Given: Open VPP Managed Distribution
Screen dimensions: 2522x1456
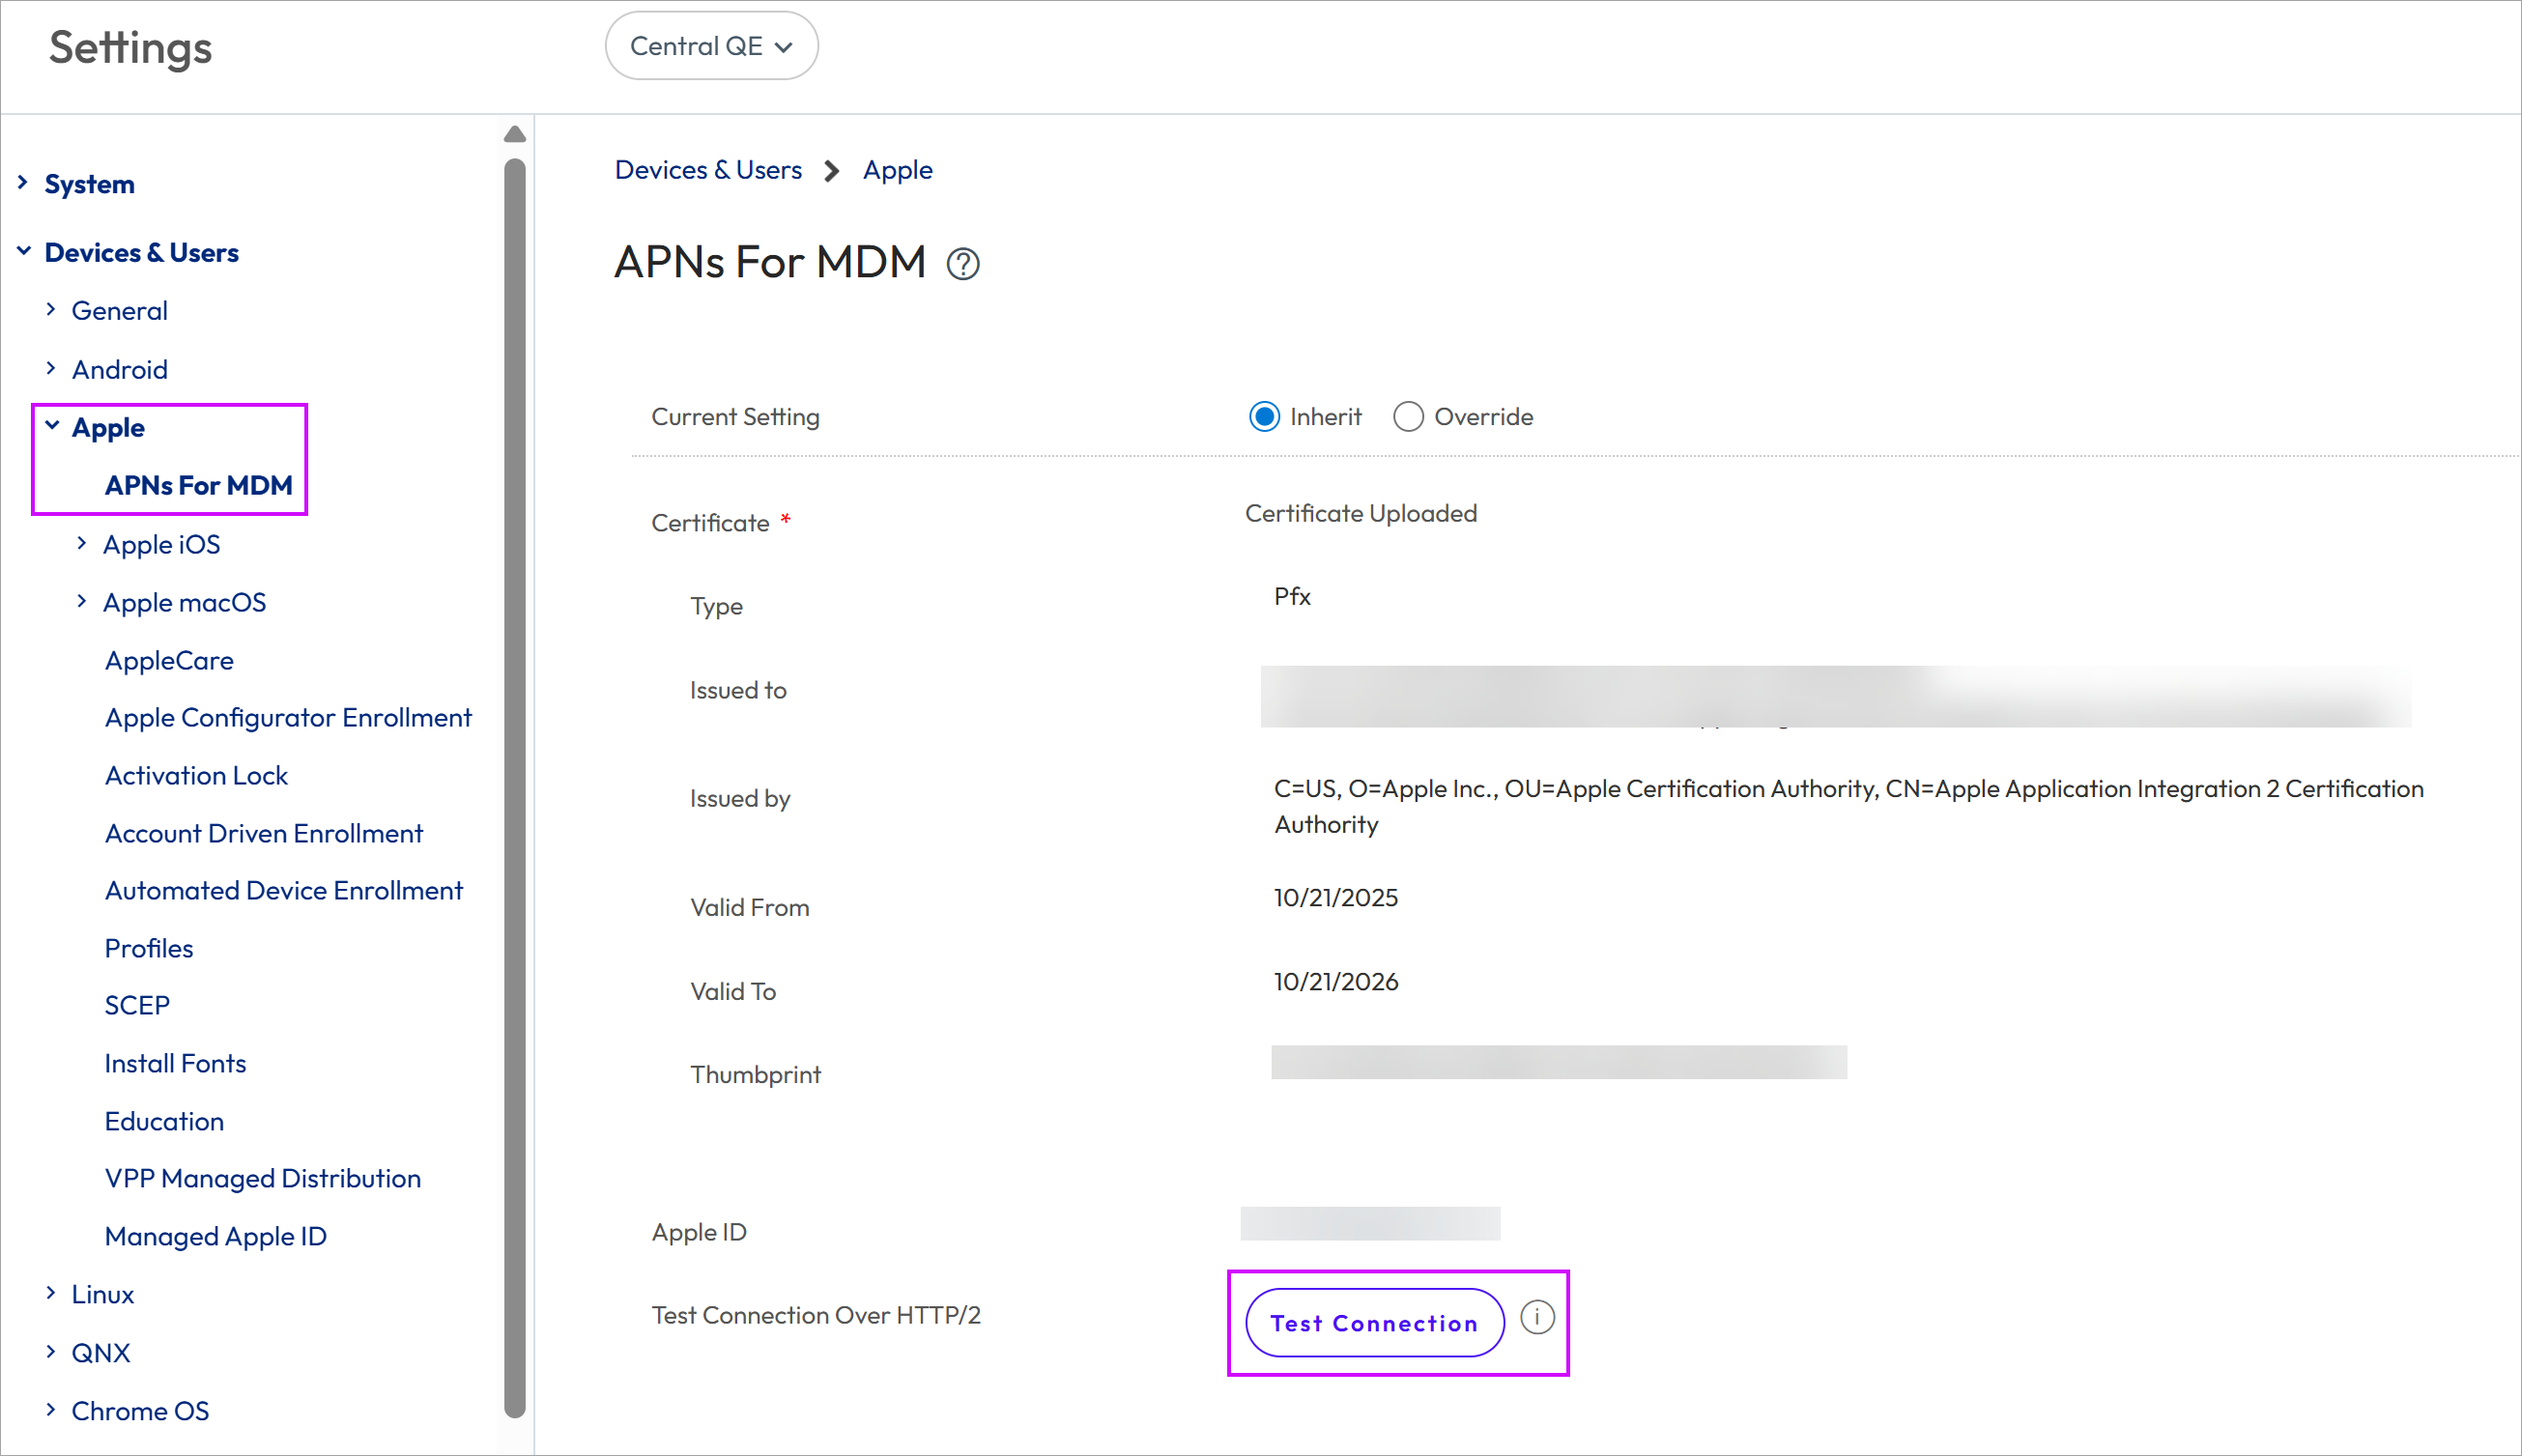Looking at the screenshot, I should click(263, 1179).
